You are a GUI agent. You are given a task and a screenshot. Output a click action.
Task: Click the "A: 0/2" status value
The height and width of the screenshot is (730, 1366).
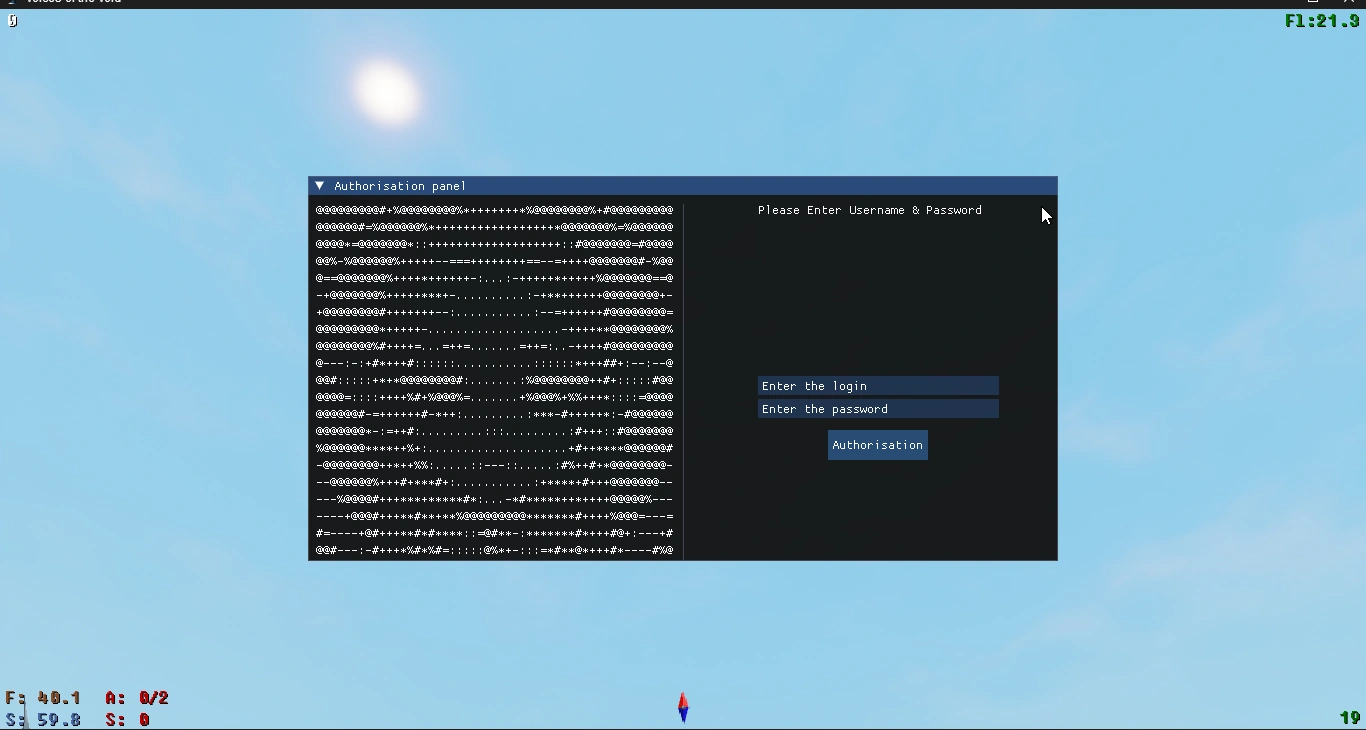[x=137, y=698]
